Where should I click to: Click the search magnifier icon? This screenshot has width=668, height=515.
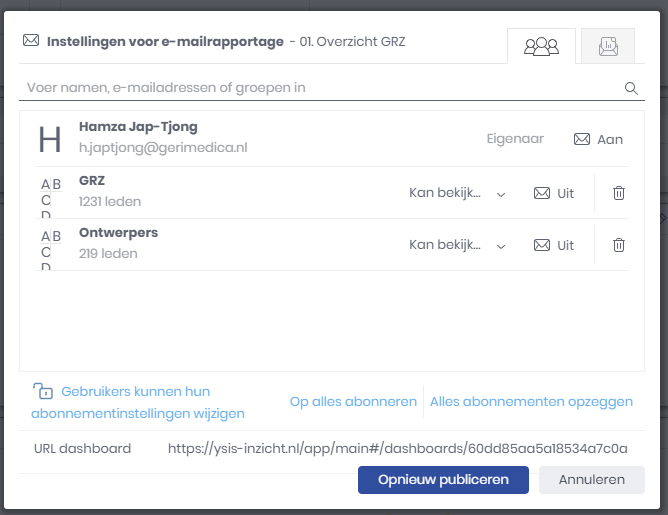[631, 88]
